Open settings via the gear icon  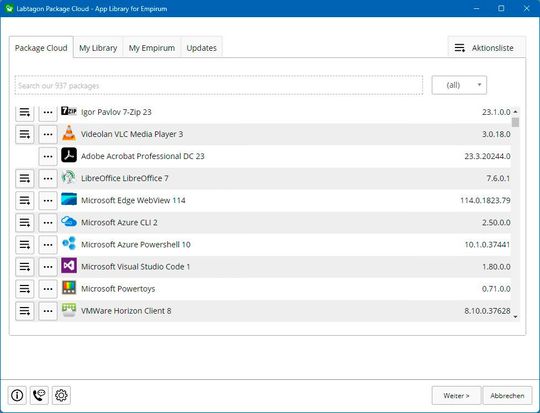tap(61, 395)
